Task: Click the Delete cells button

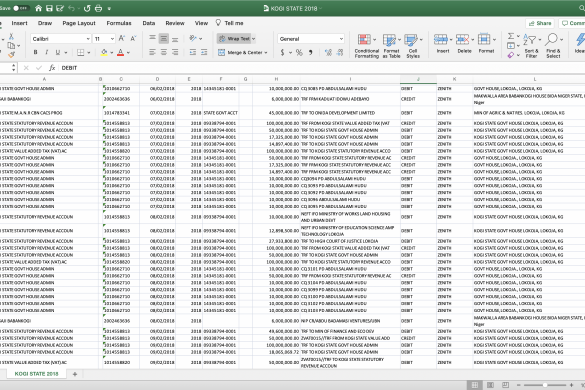Action: pos(464,44)
